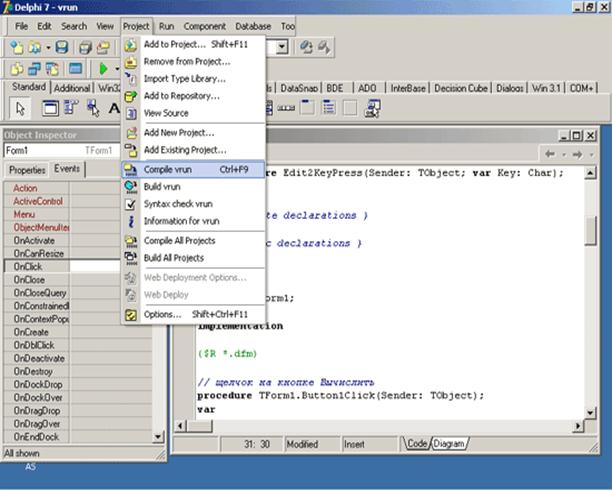Click the code editor scroll right arrow
The width and height of the screenshot is (612, 491).
click(578, 425)
